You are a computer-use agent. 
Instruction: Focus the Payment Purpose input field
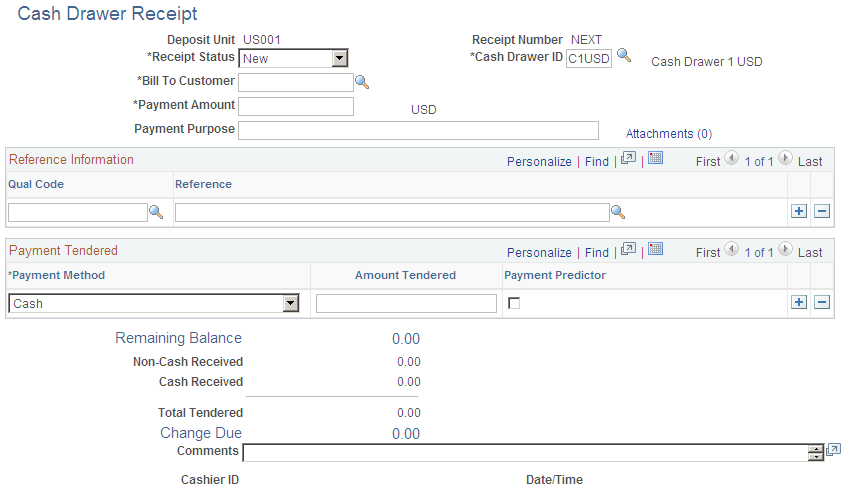click(418, 130)
